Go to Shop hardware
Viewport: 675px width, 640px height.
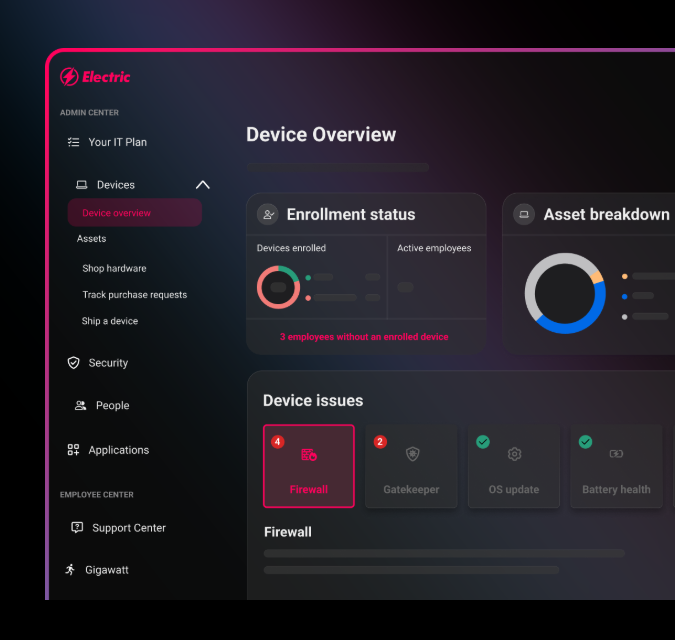tap(114, 269)
